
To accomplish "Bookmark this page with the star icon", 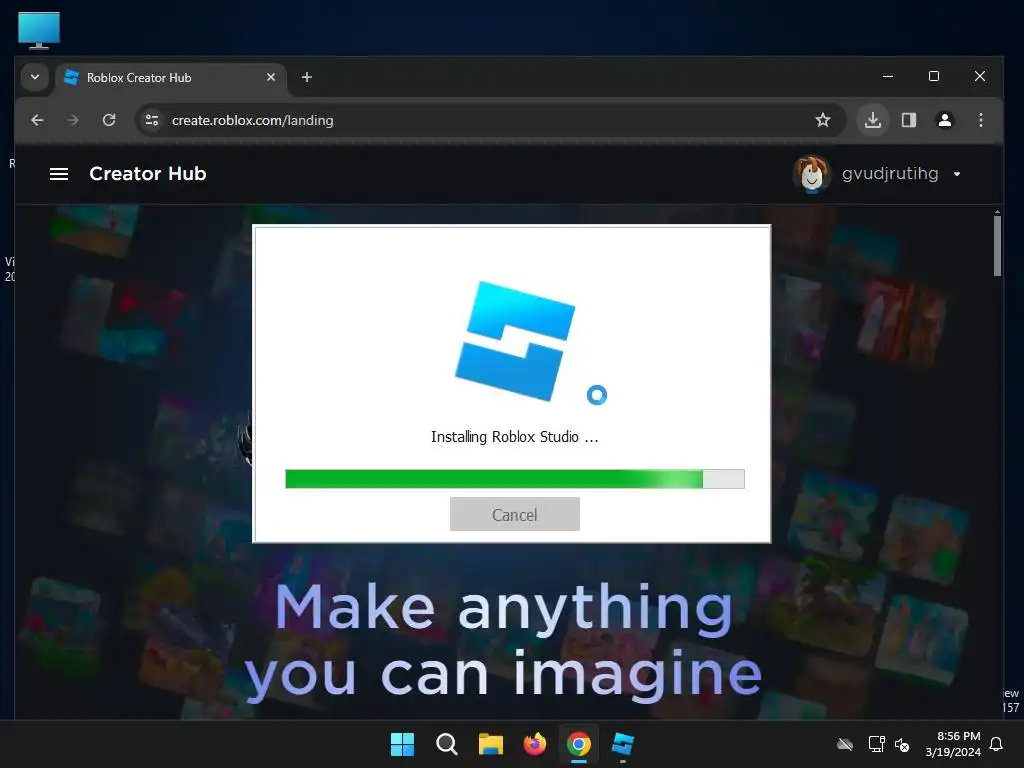I will (823, 120).
